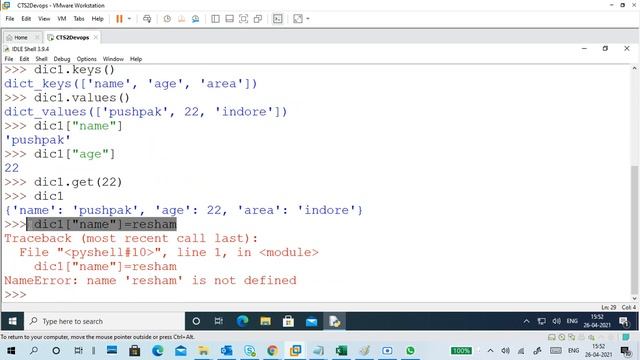The image size is (640, 360).
Task: Click the dic1.get(22) command line
Action: pos(78,182)
